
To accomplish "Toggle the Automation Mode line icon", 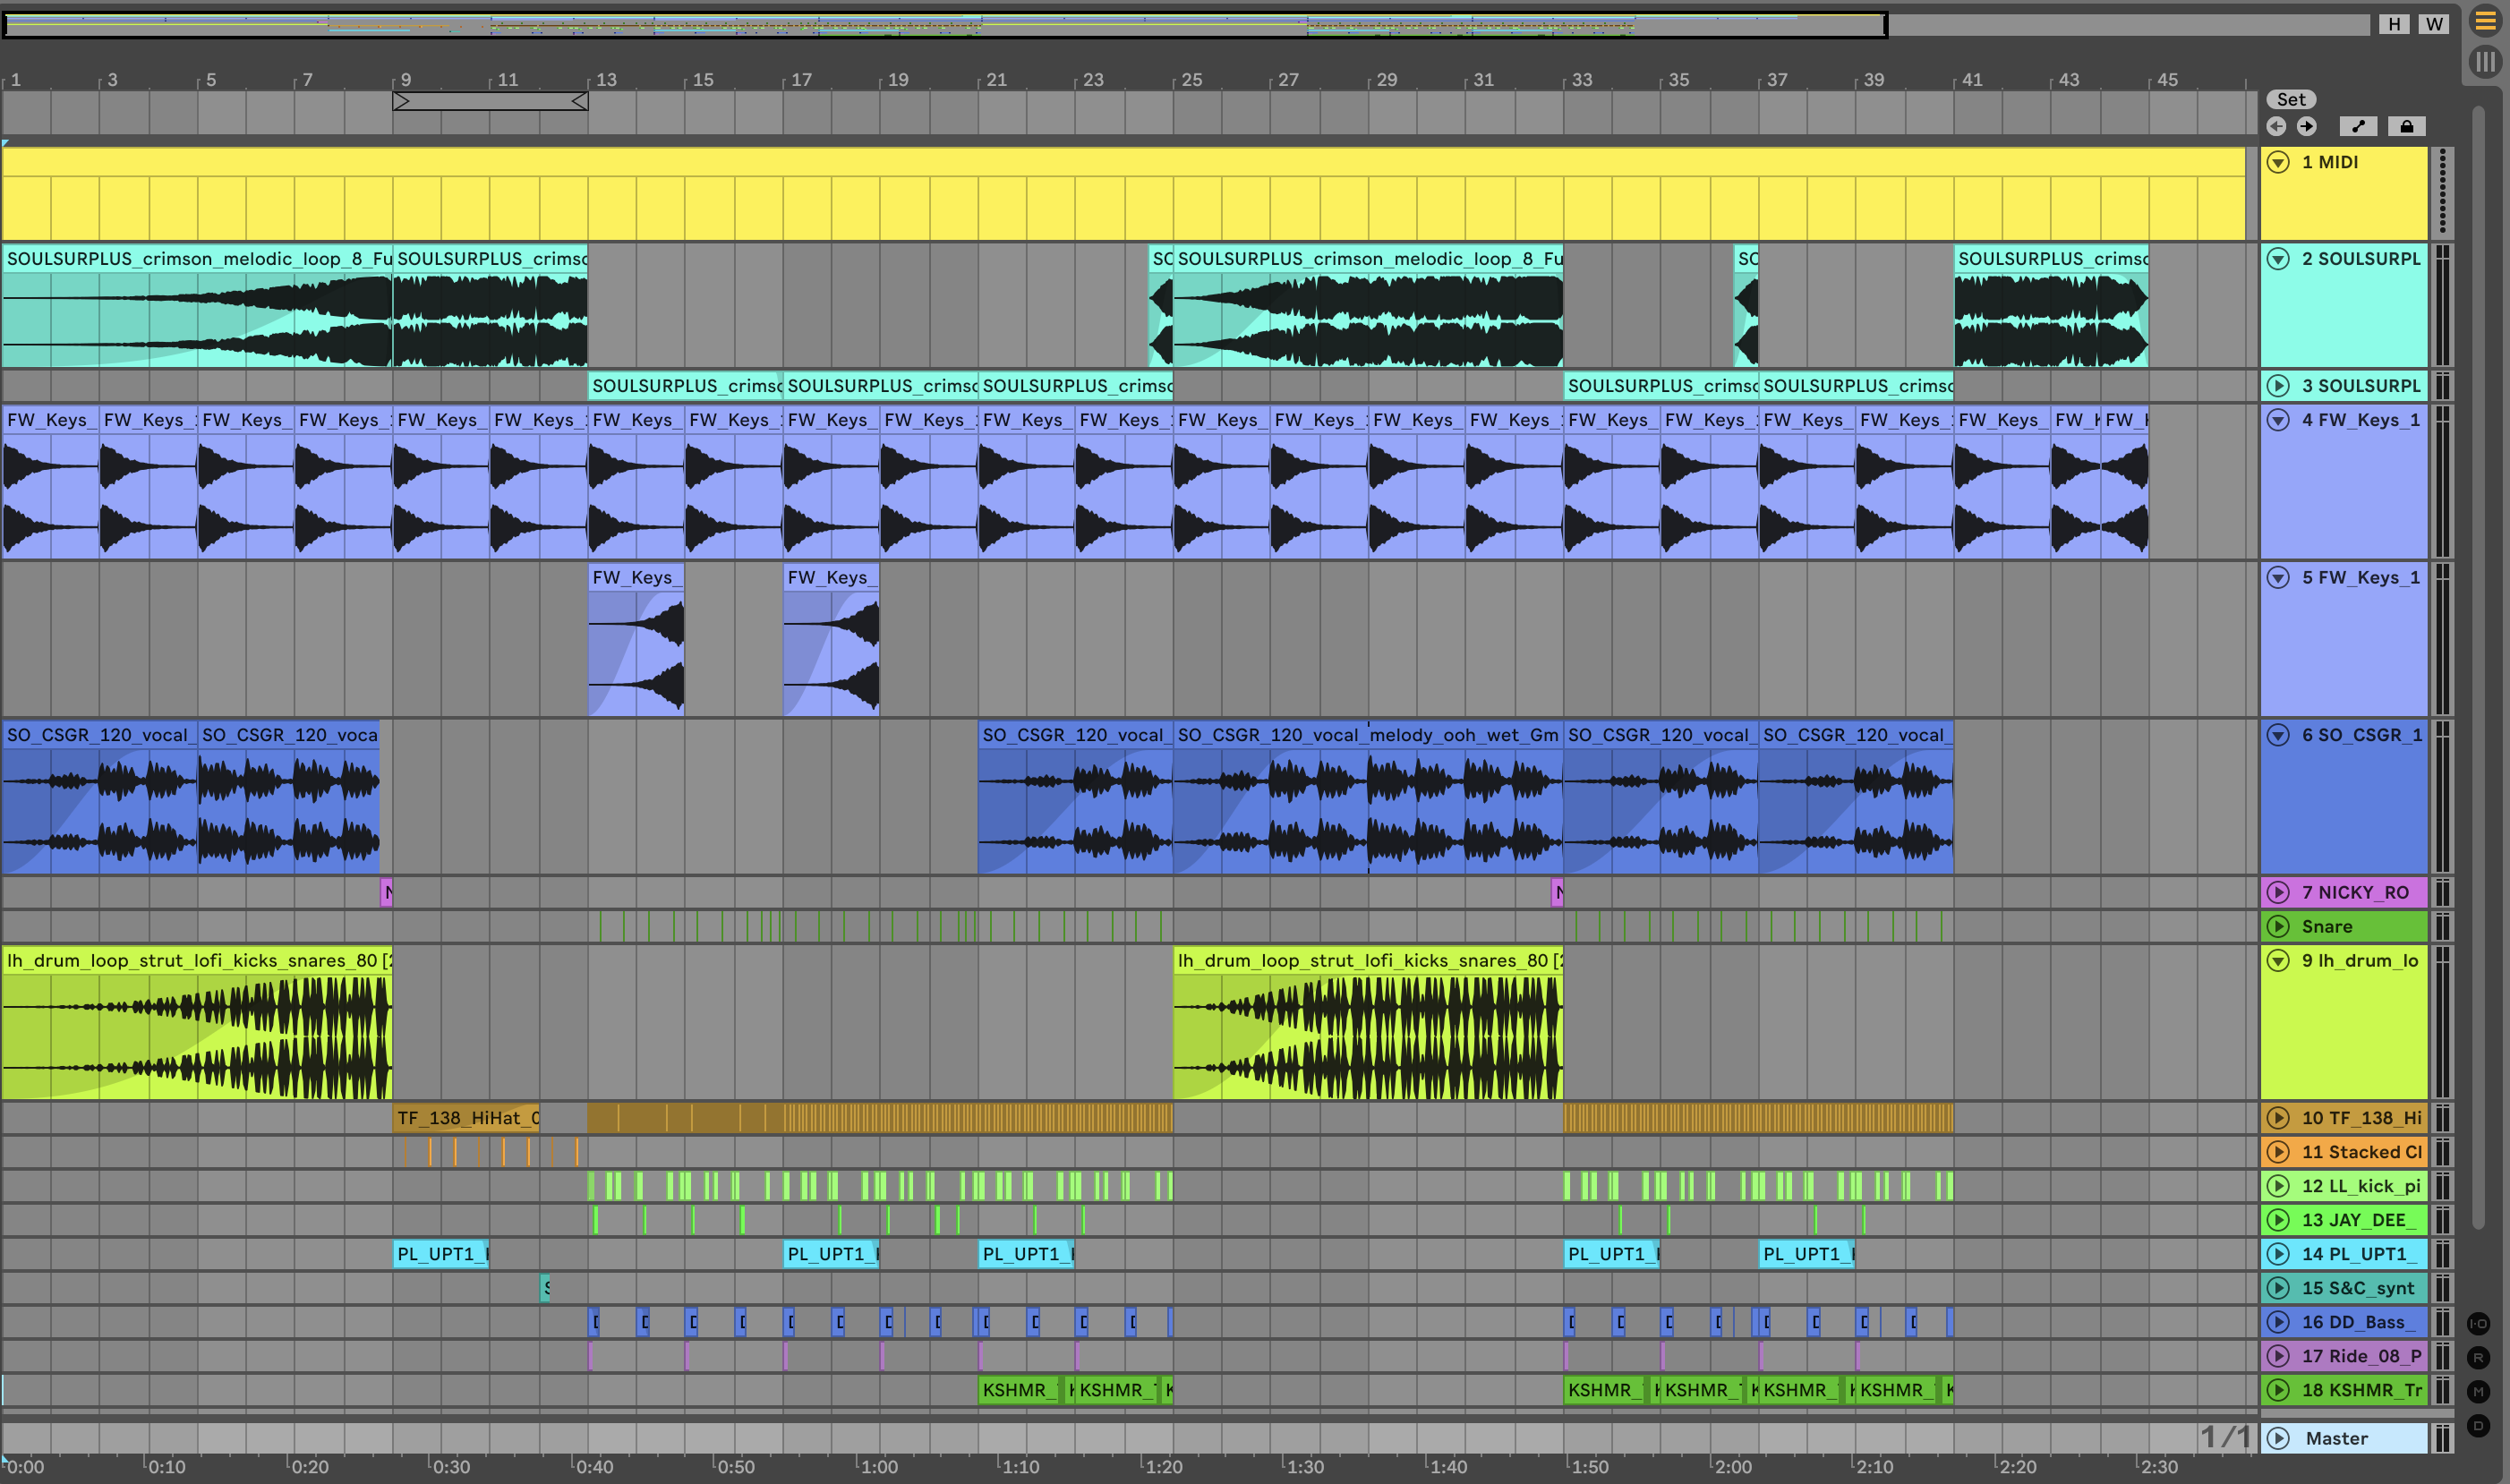I will click(2358, 126).
